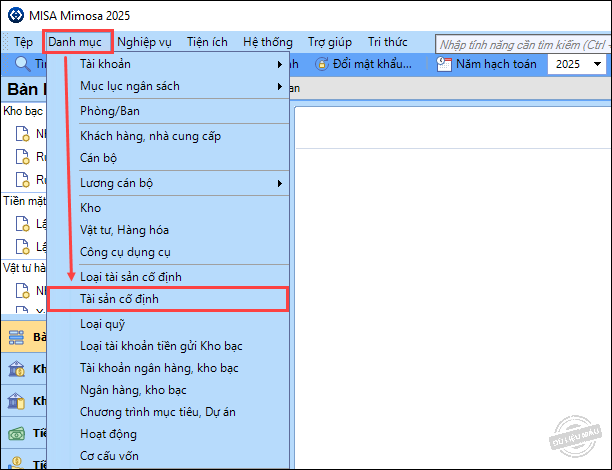
Task: Click the MISA Mimosa logo in title bar
Action: (x=13, y=15)
